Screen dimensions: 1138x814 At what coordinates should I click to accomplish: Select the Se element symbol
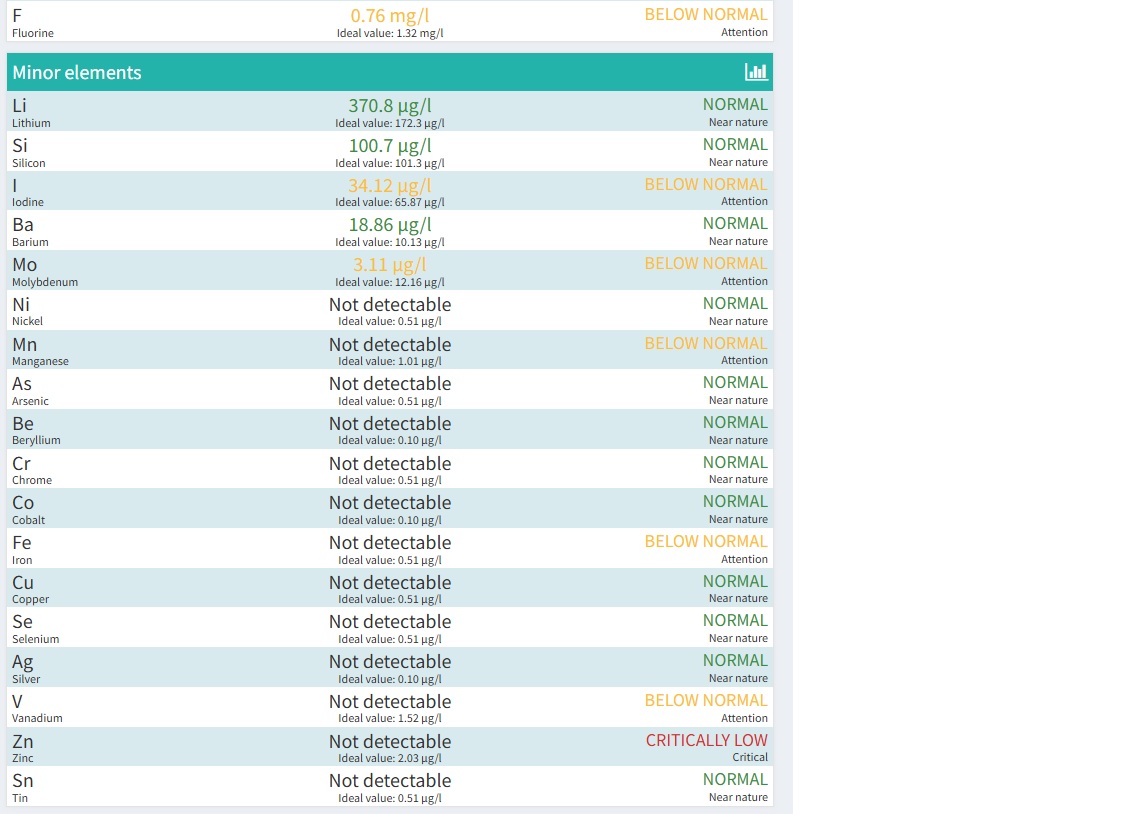point(22,622)
